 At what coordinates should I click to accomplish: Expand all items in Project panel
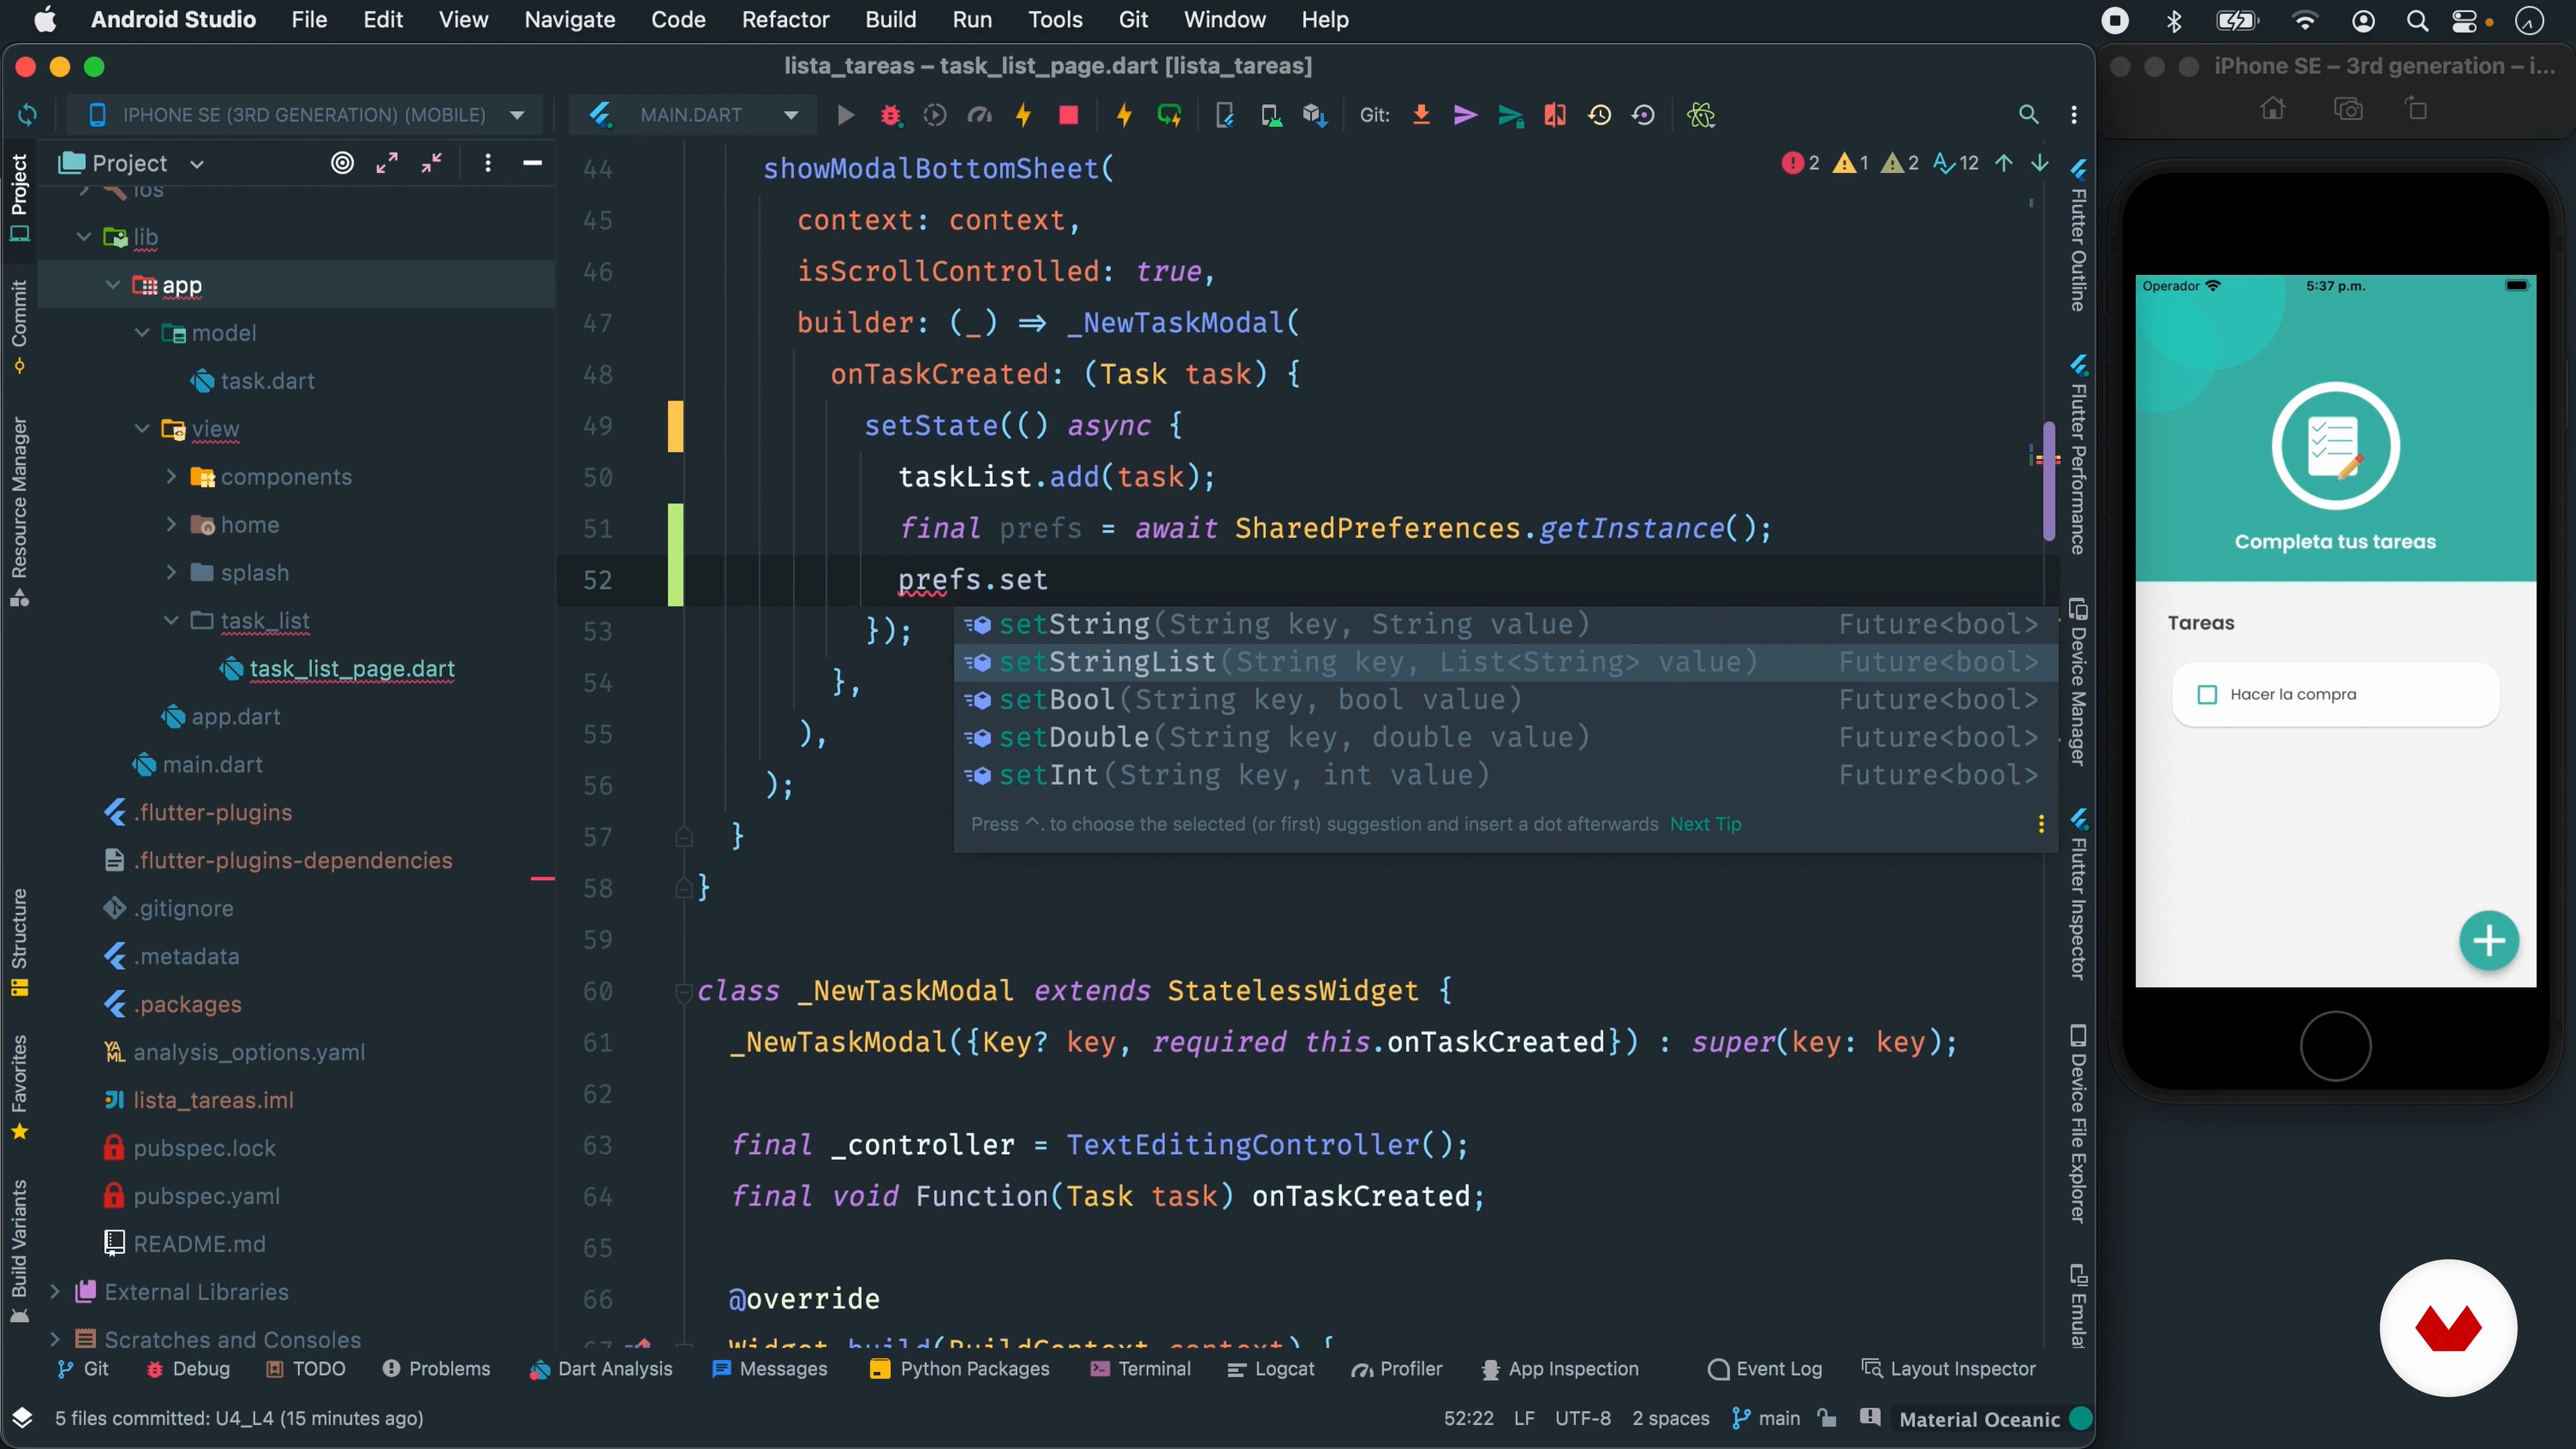click(x=387, y=163)
